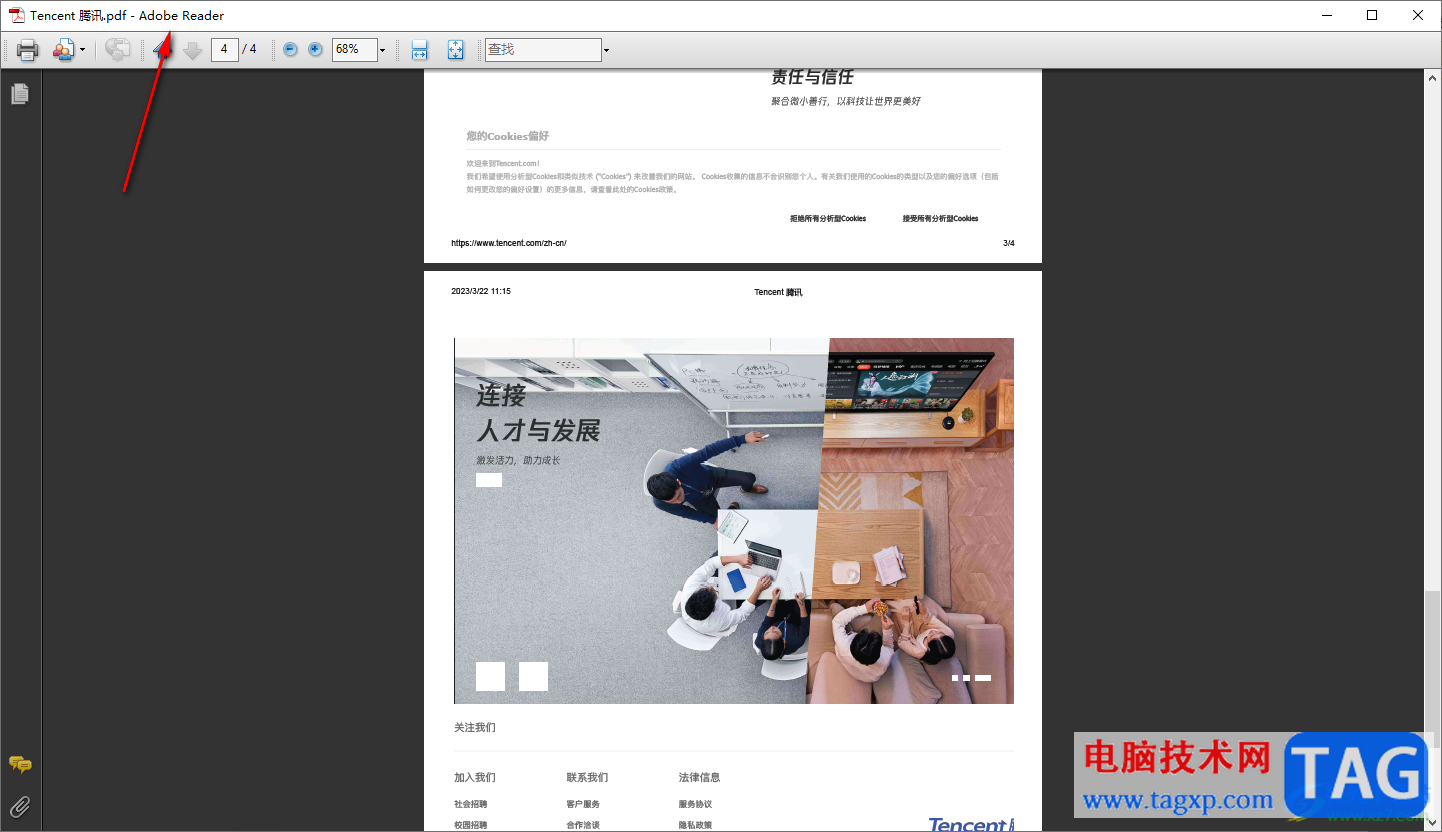Click the 3/4 page footer number

click(1009, 243)
